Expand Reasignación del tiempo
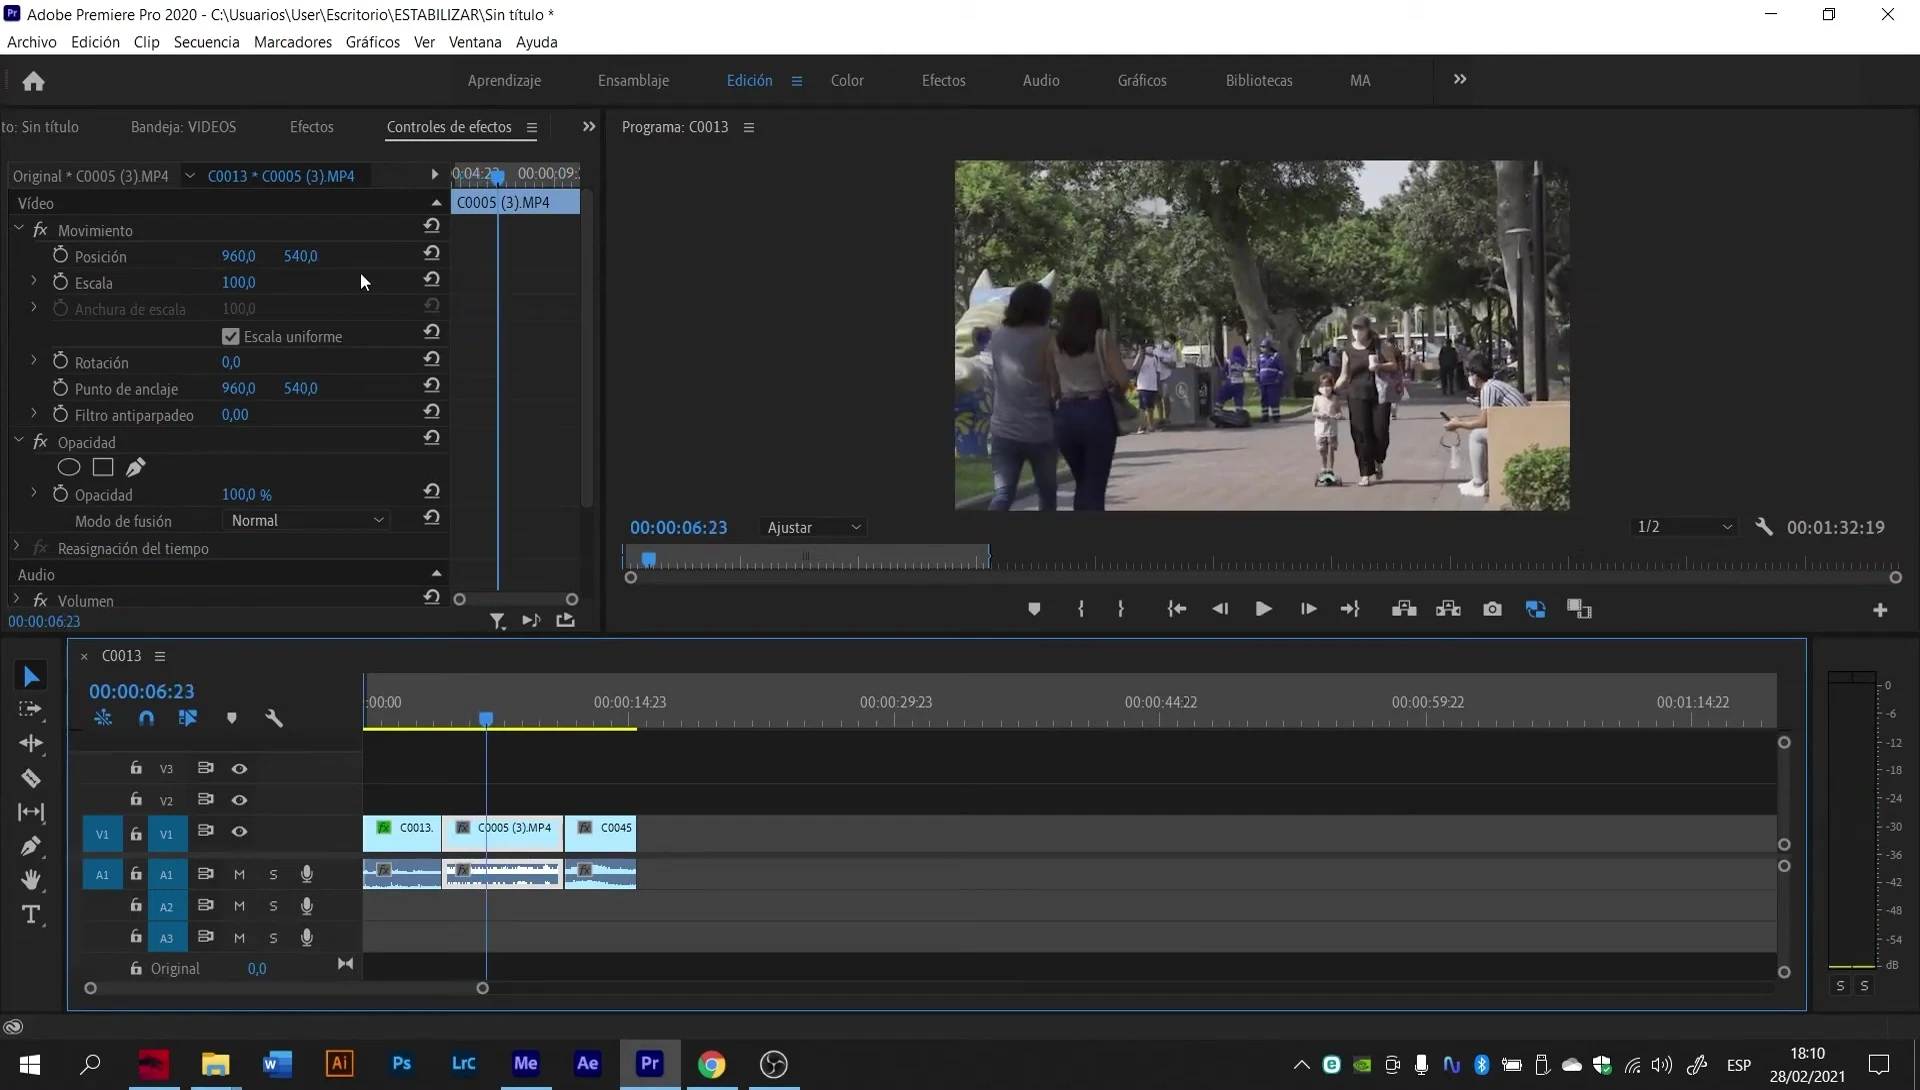This screenshot has height=1090, width=1920. (x=16, y=547)
